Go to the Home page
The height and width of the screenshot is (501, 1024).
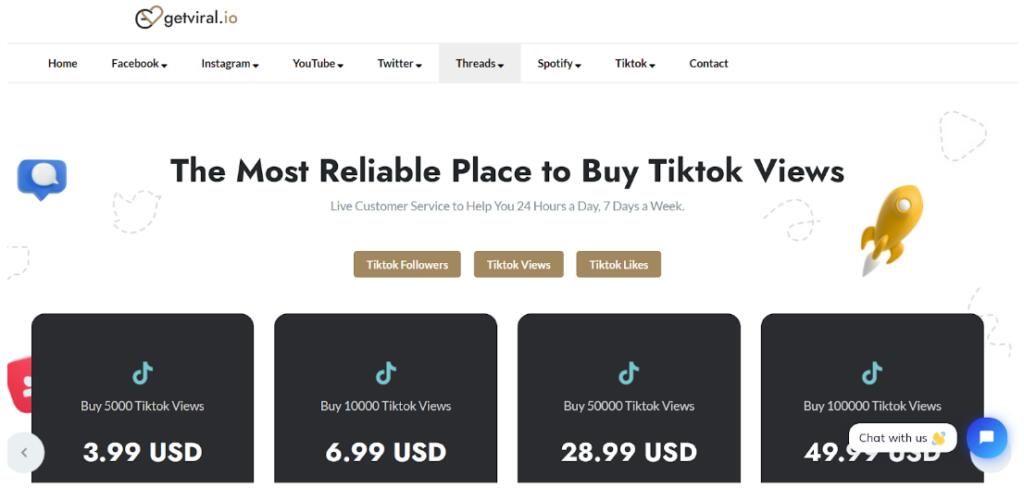point(62,64)
